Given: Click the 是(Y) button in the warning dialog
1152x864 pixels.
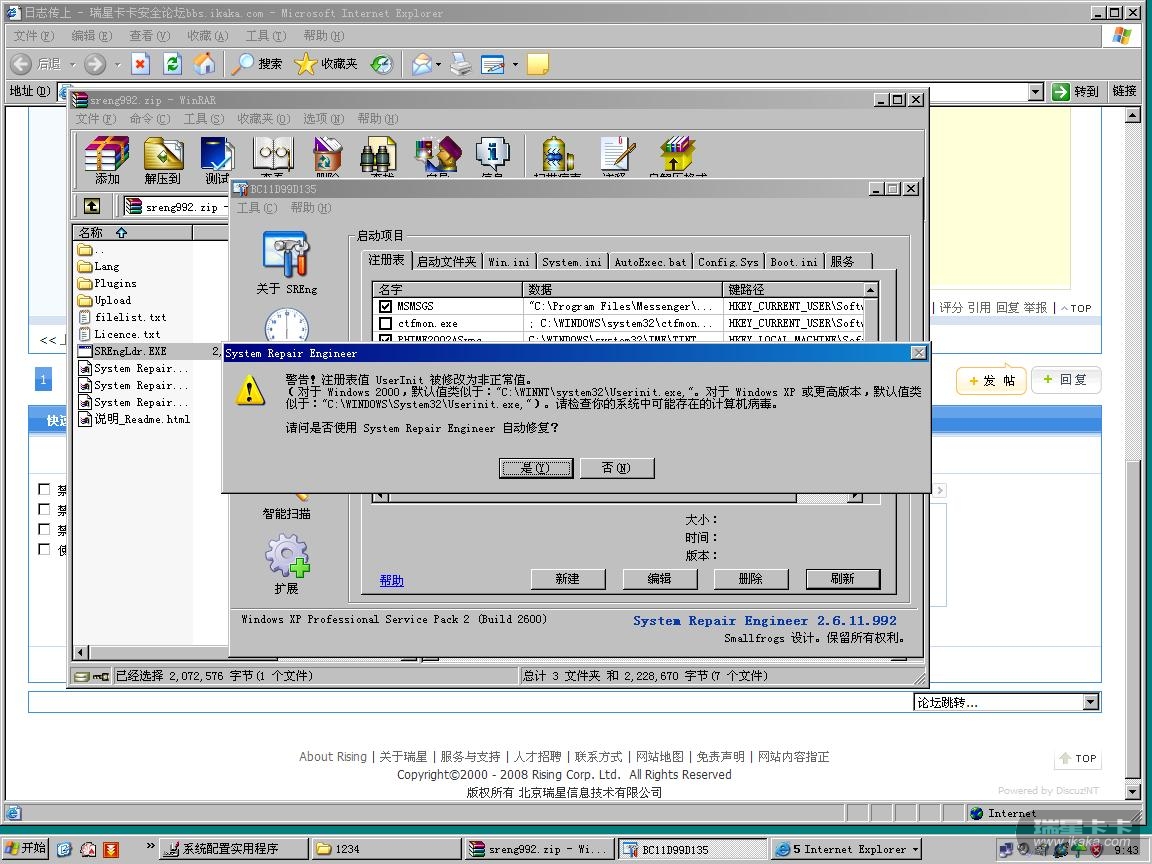Looking at the screenshot, I should (x=536, y=468).
